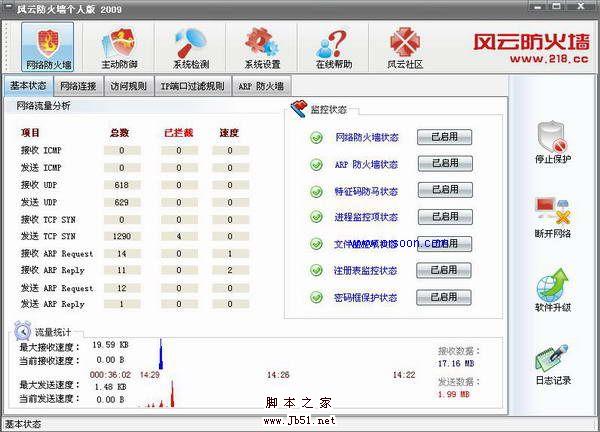The height and width of the screenshot is (432, 600).
Task: Click the title bar system menu icon
Action: coord(8,7)
